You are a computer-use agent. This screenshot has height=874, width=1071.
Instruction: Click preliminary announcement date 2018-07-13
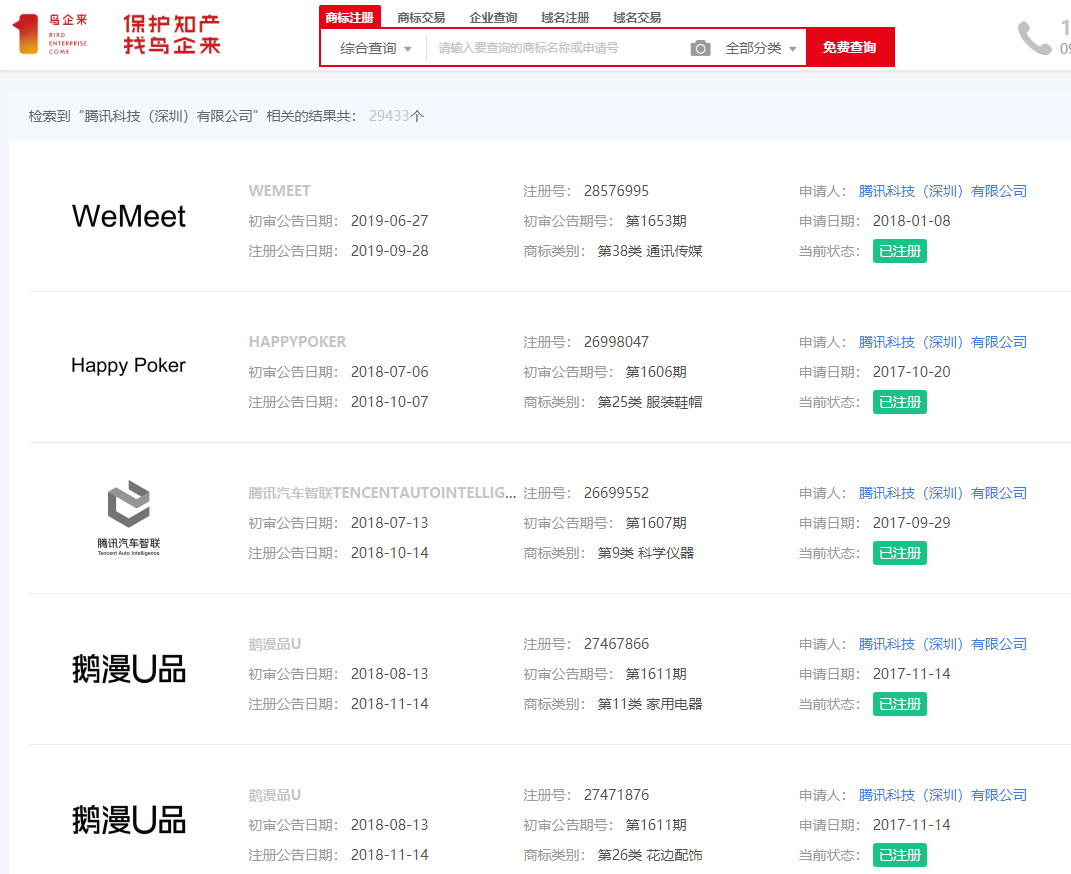[x=389, y=523]
